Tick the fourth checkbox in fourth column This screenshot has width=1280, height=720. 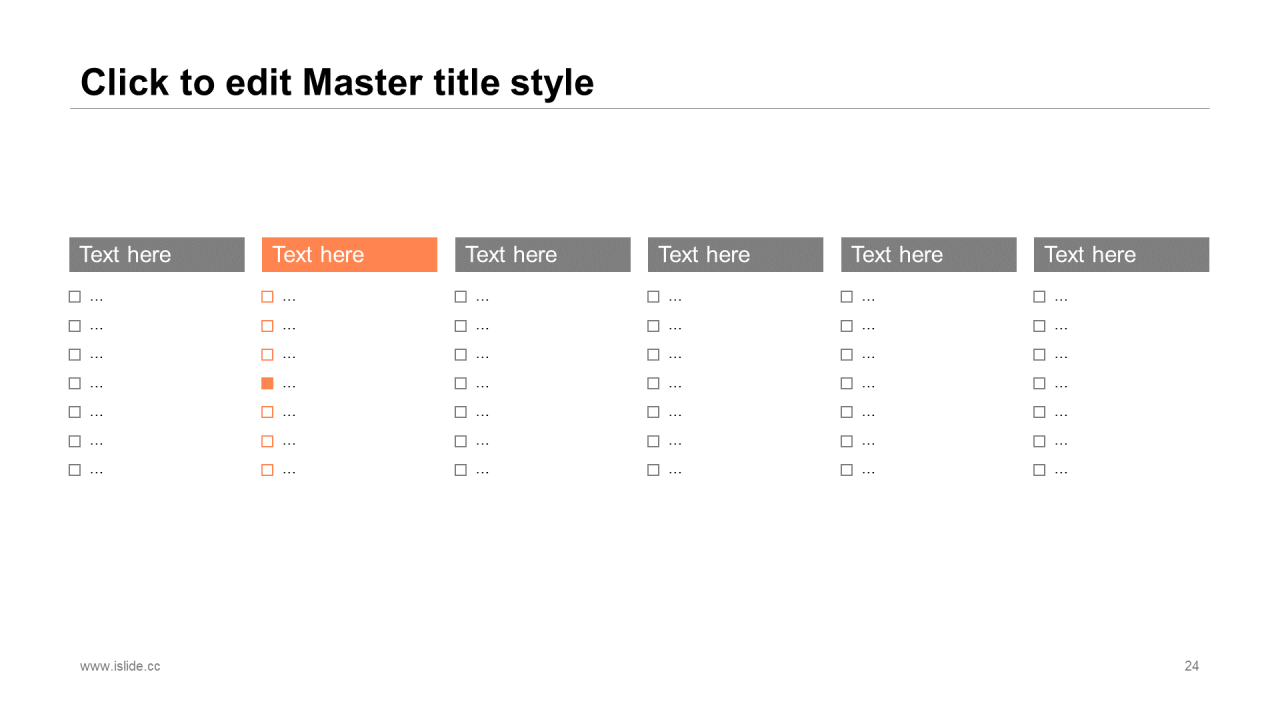(653, 383)
